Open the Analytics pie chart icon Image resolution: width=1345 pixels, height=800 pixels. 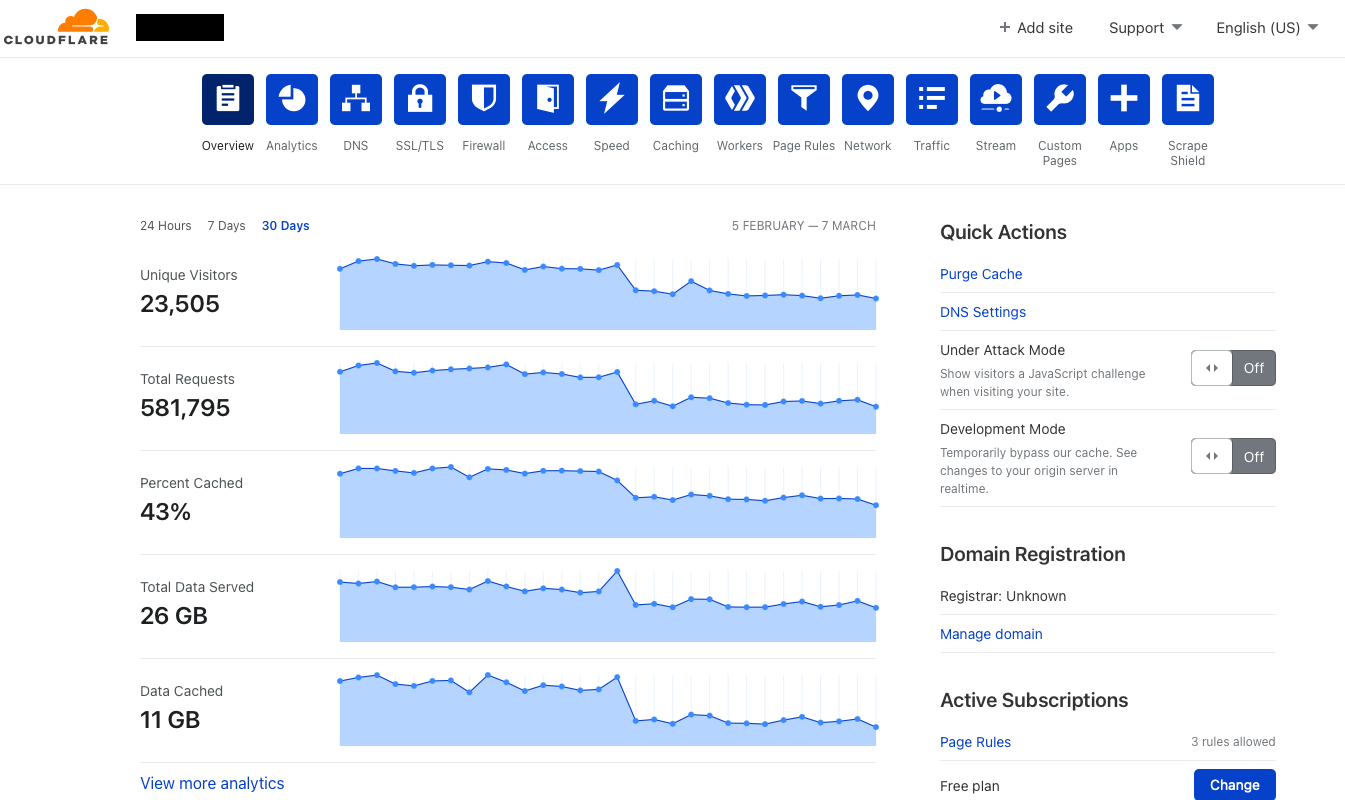point(292,99)
